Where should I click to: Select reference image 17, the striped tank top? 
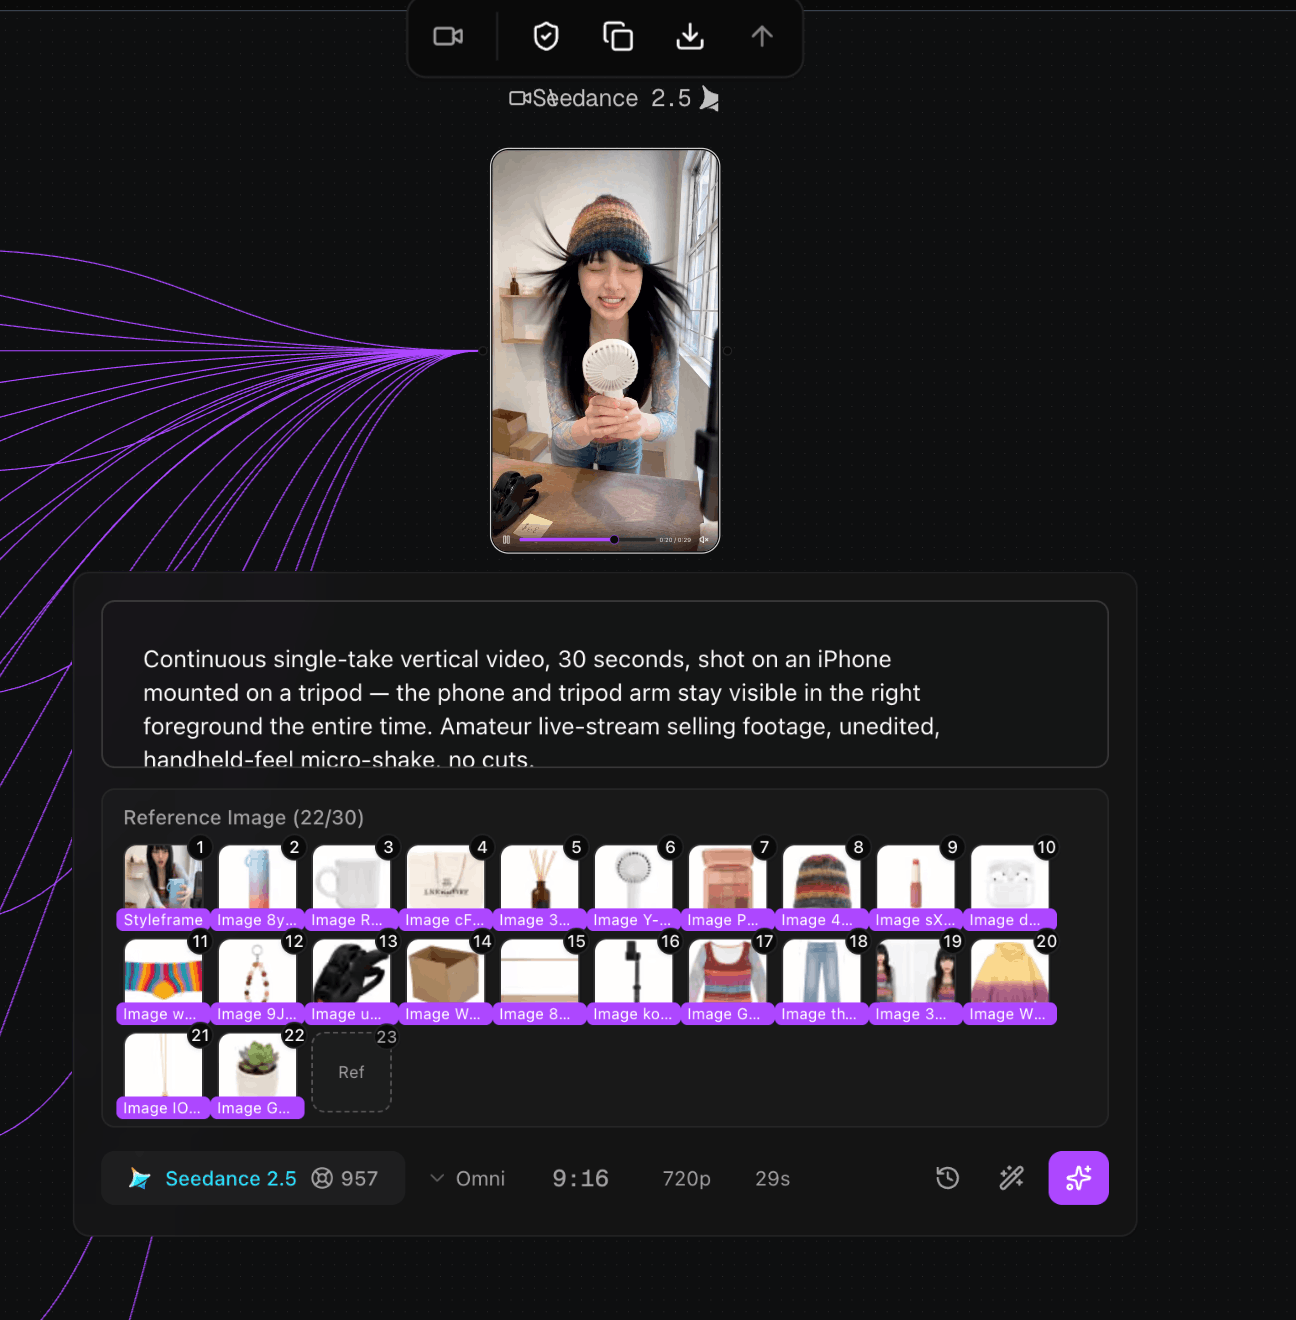(727, 980)
